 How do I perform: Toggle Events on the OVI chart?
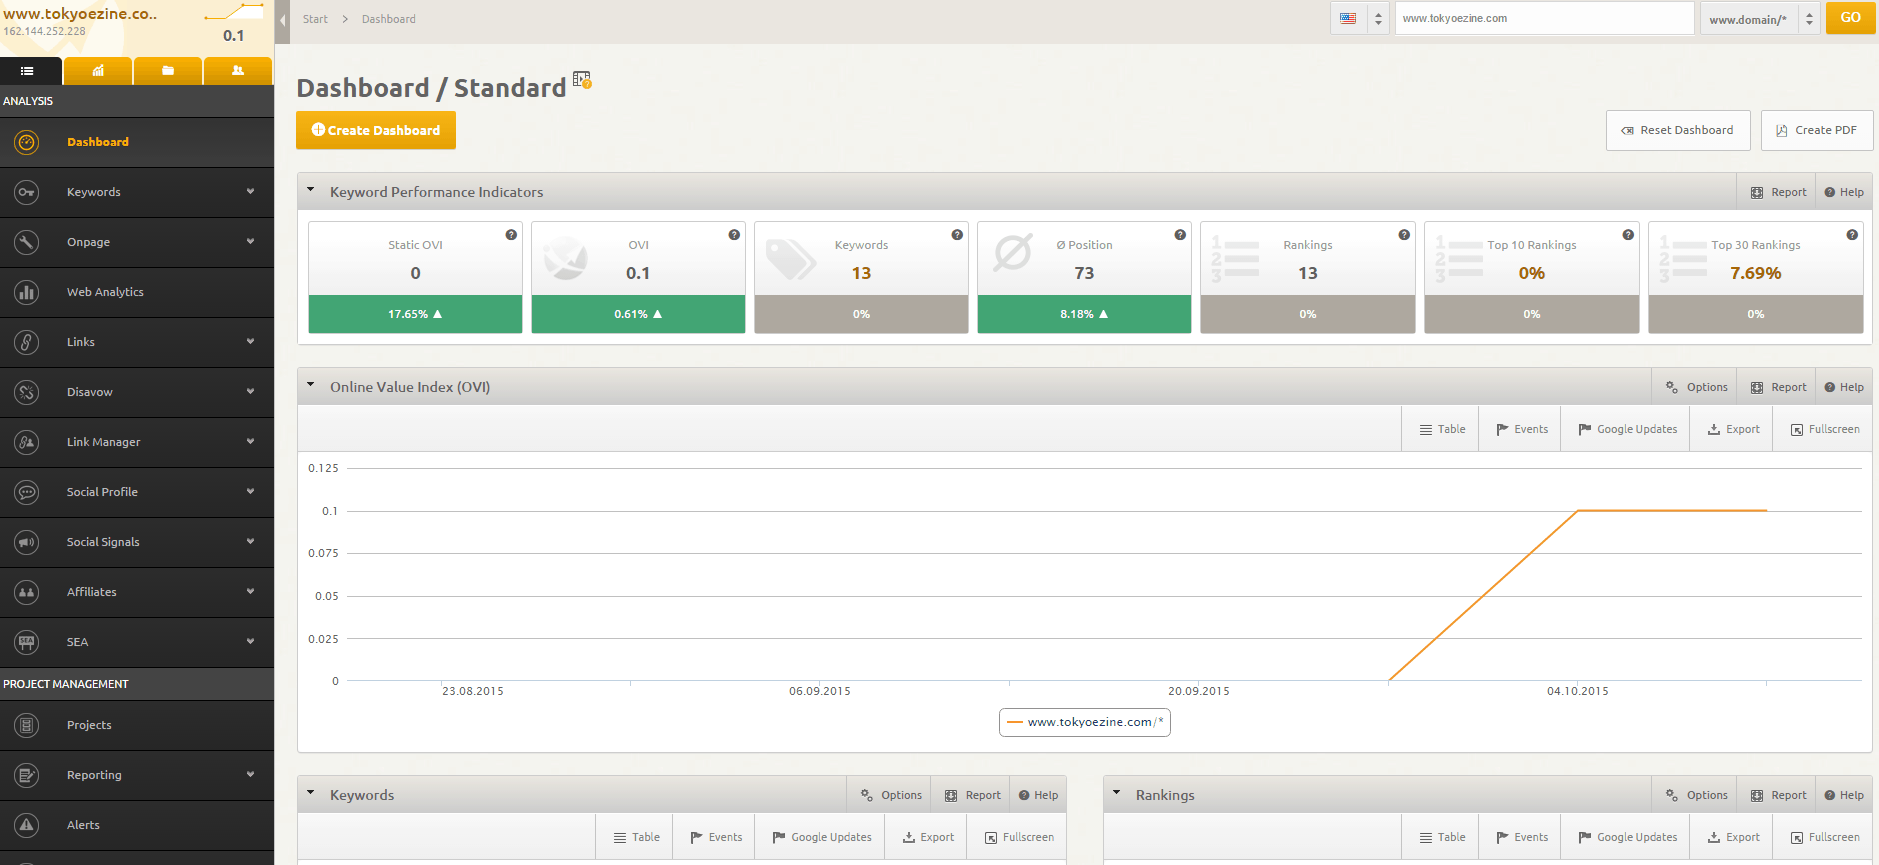[x=1521, y=429]
